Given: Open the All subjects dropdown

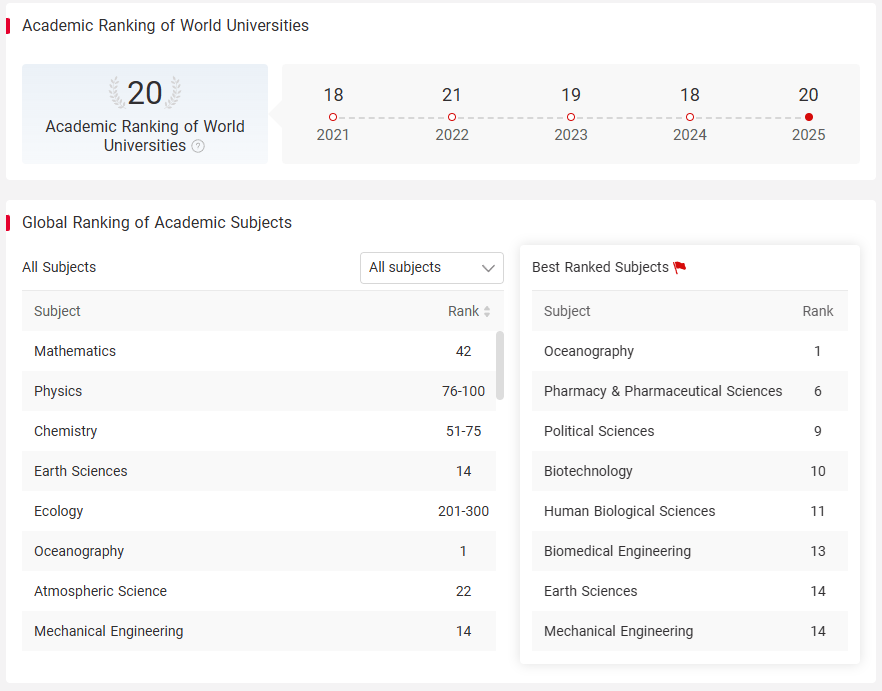Looking at the screenshot, I should click(x=432, y=268).
